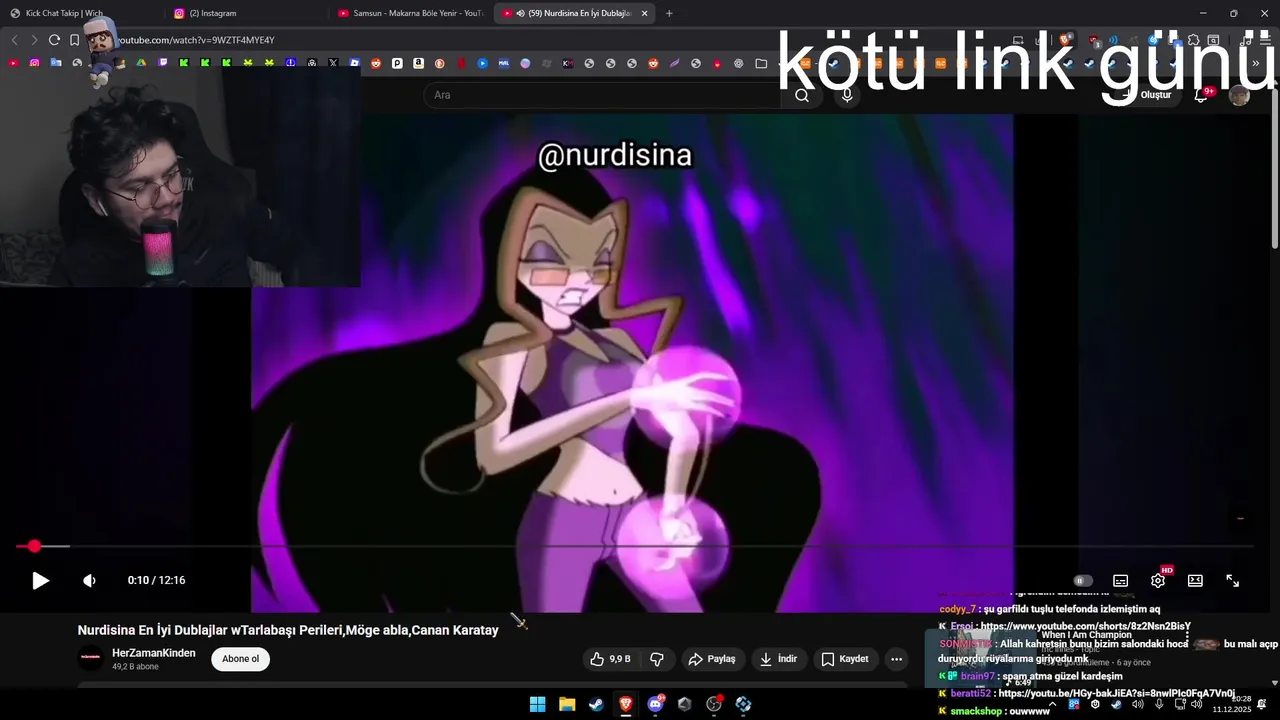Switch to Kick Chat Takip tab
This screenshot has height=720, width=1280.
(x=80, y=13)
